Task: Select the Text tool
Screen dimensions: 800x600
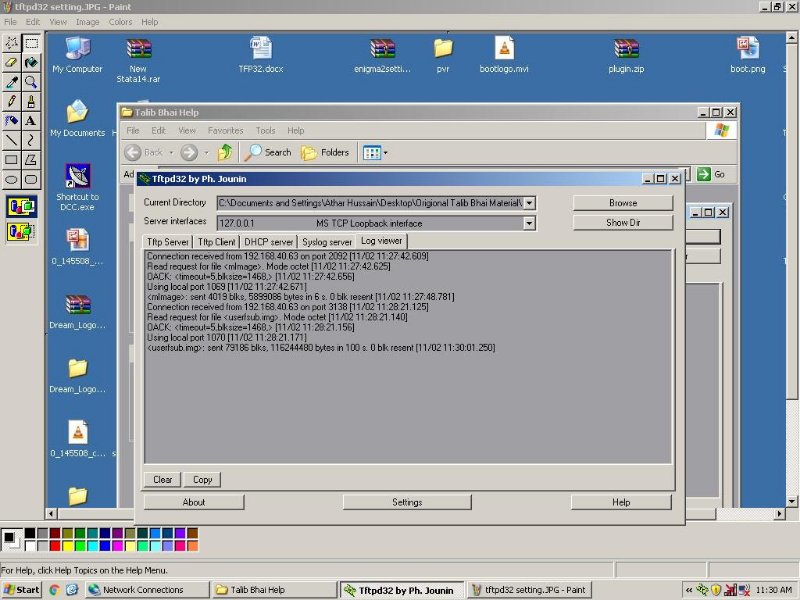Action: (31, 121)
